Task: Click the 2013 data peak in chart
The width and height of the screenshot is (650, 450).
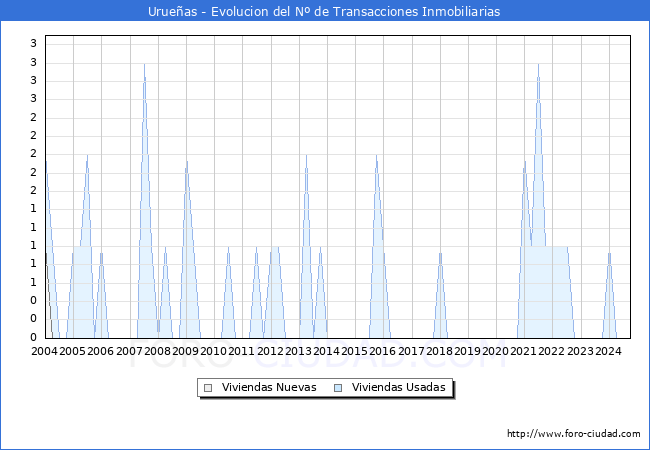Action: (306, 156)
